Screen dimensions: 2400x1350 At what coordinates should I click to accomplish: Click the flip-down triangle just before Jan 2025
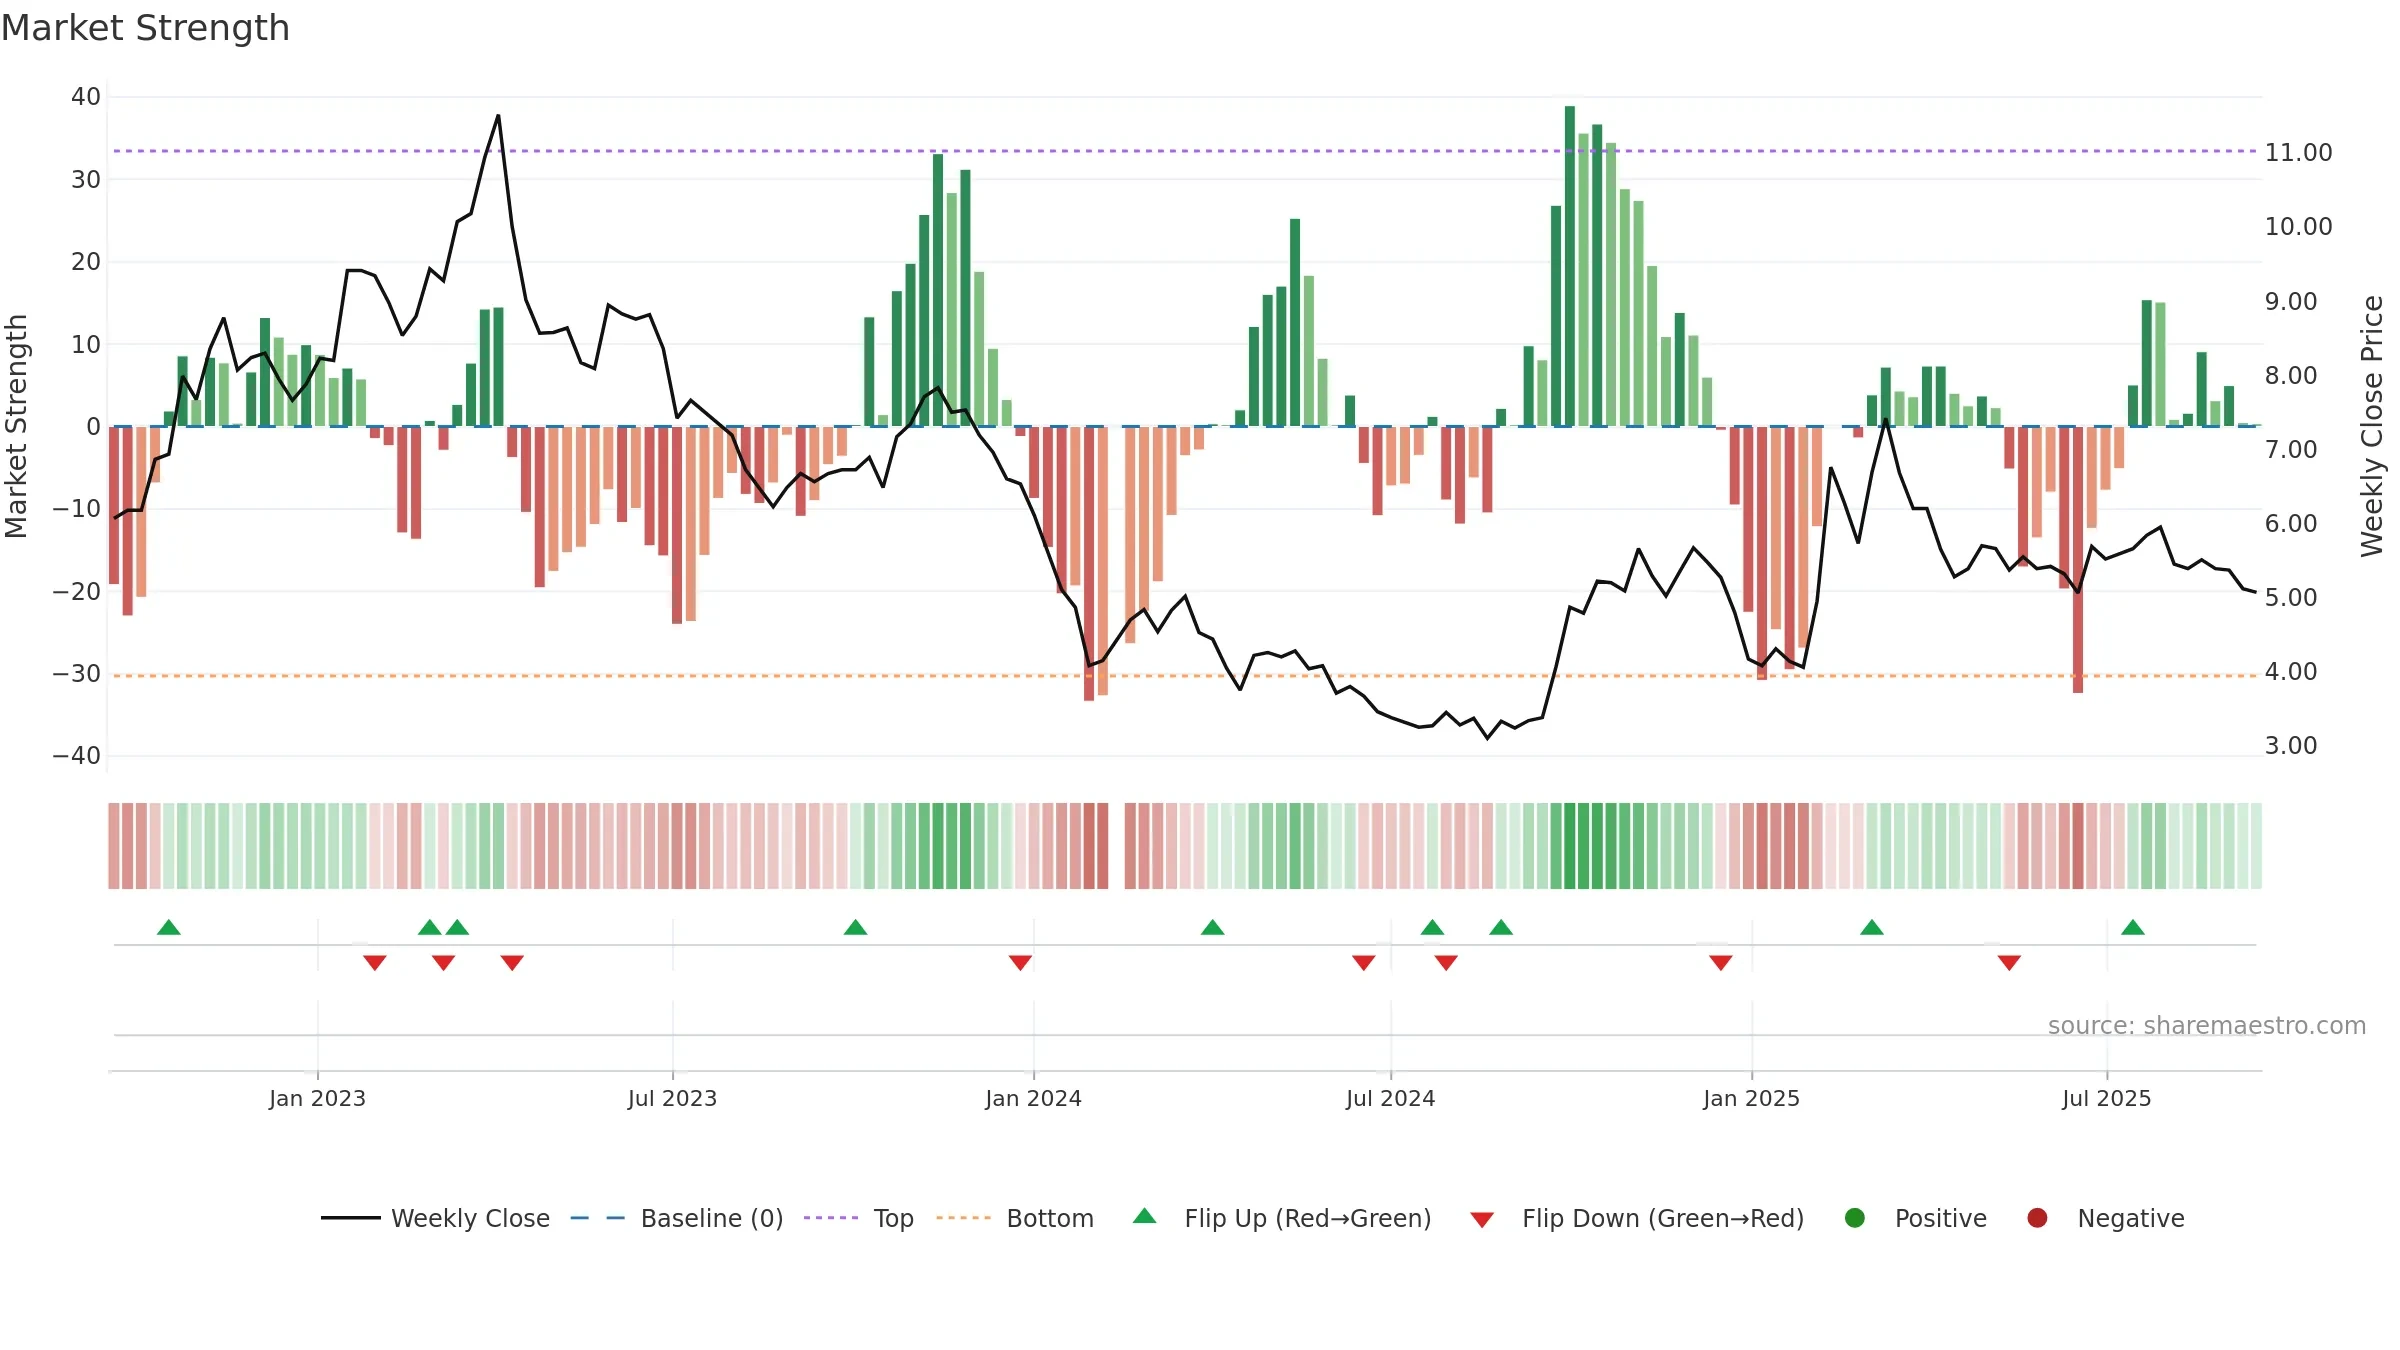pyautogui.click(x=1721, y=963)
